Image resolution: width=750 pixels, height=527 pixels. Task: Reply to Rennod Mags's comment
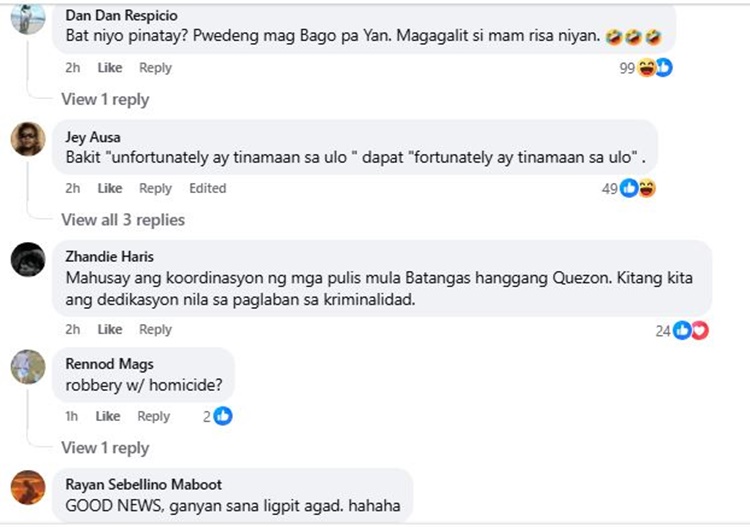pos(153,416)
